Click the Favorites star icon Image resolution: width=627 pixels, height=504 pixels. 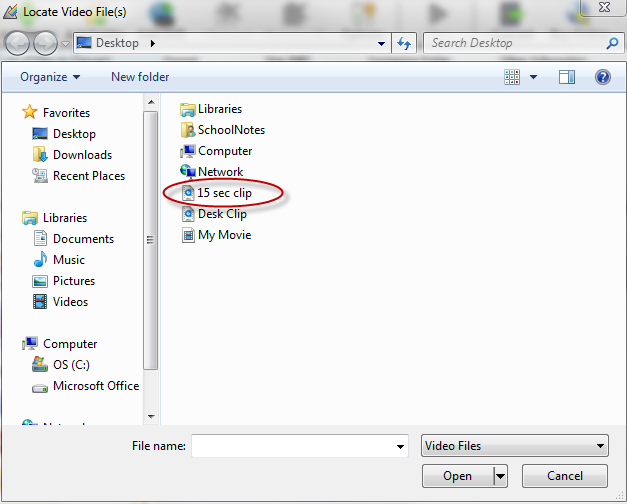30,112
